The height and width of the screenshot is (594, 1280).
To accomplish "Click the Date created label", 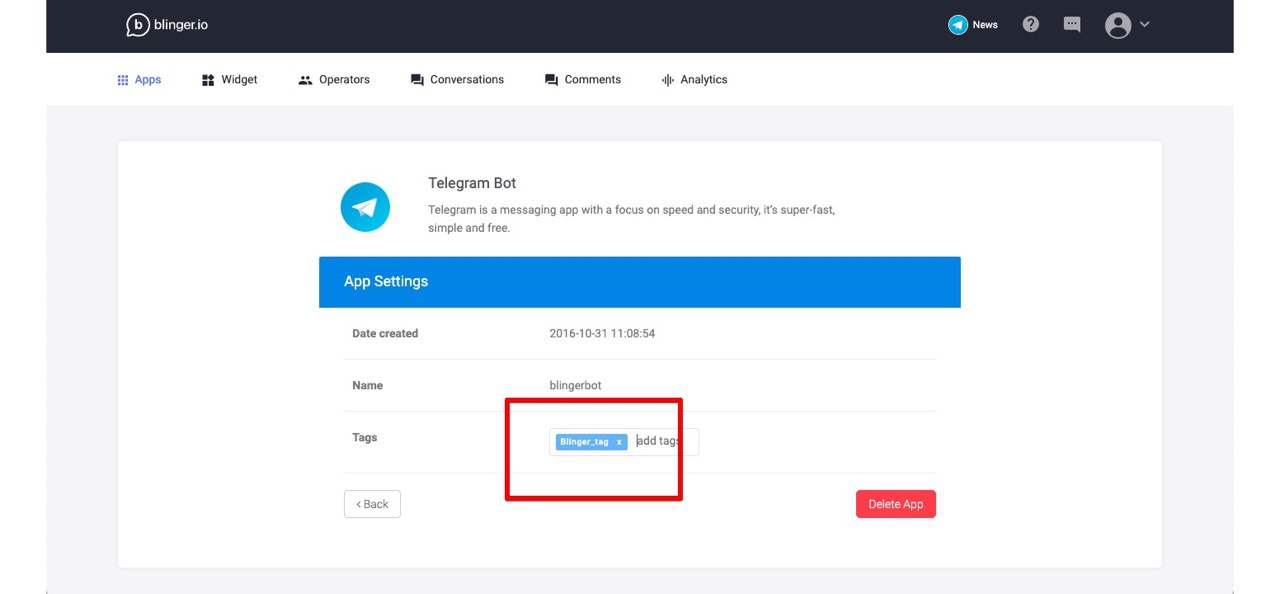I will [x=385, y=333].
